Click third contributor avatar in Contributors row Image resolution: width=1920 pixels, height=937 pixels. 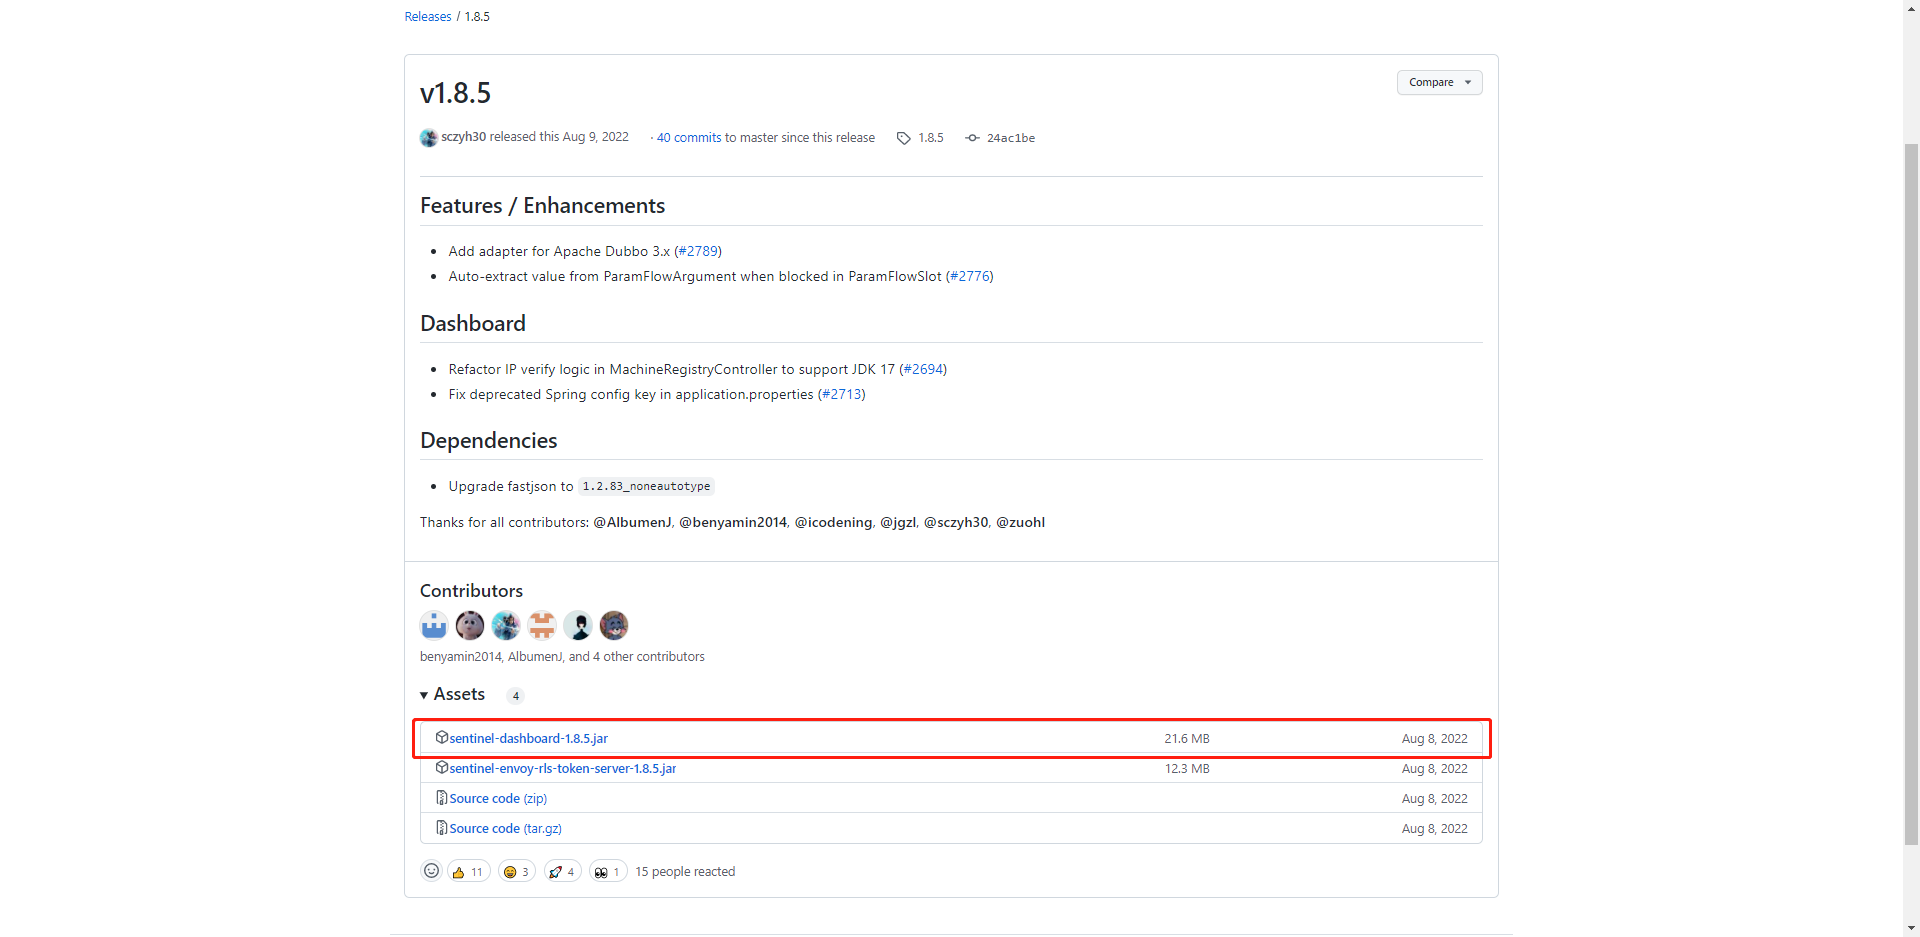(x=506, y=625)
